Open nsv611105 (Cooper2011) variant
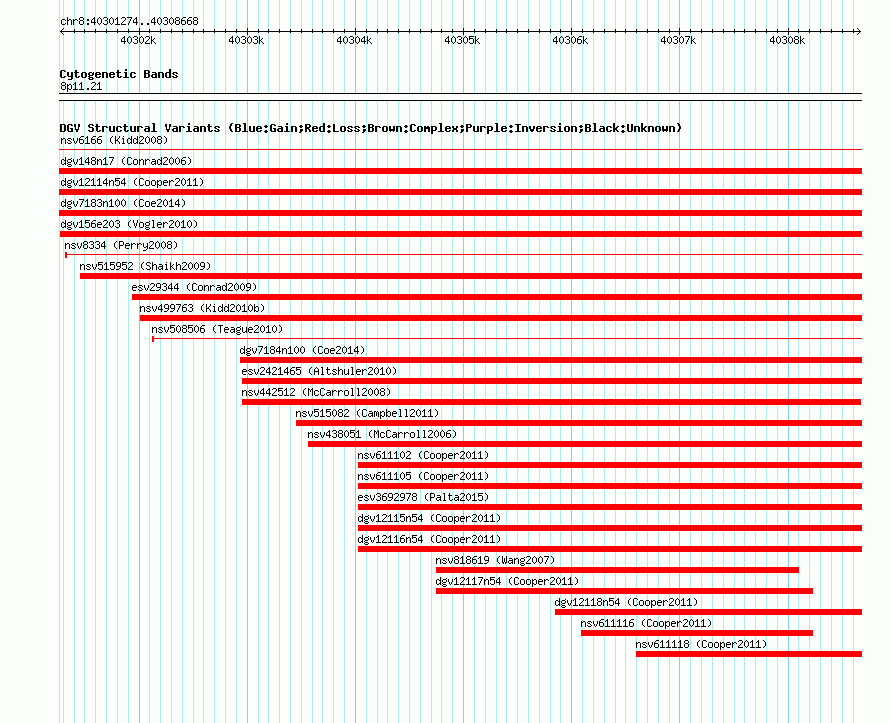890x723 pixels. click(423, 476)
